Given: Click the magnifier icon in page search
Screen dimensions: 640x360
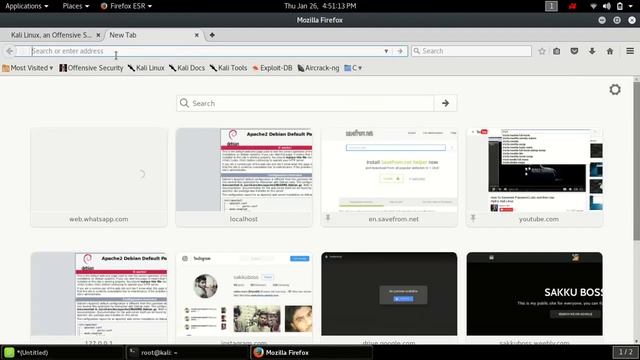Looking at the screenshot, I should (x=184, y=103).
